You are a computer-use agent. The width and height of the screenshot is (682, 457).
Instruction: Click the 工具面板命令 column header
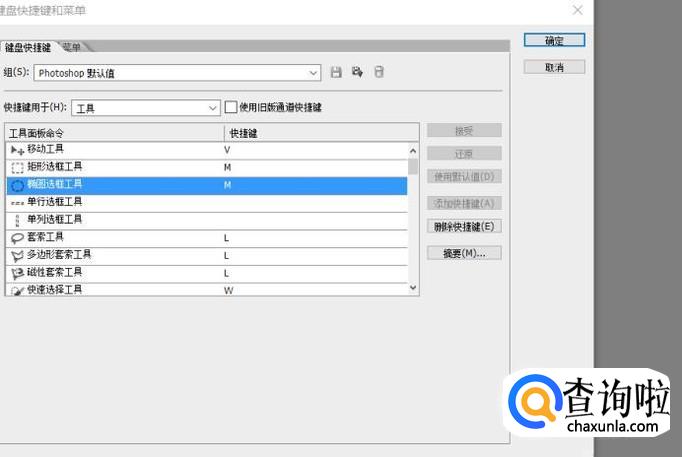[x=114, y=133]
